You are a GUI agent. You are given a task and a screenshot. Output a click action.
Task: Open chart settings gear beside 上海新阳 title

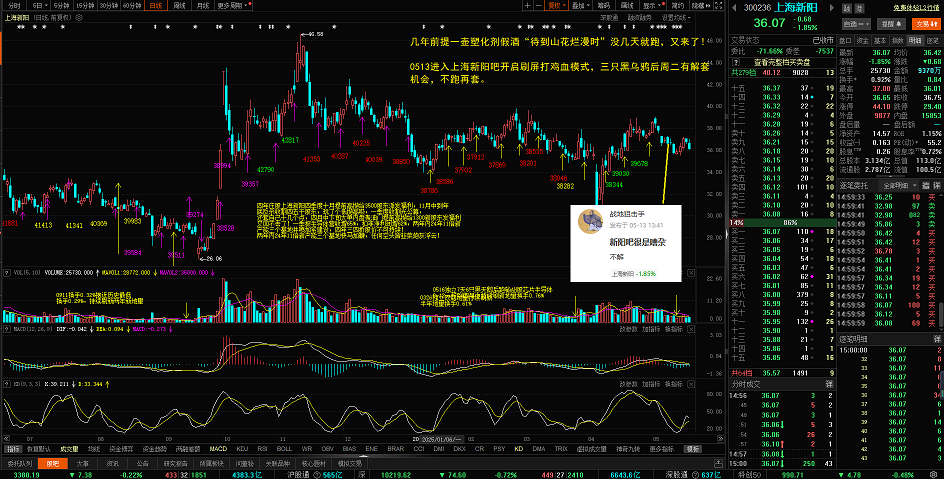[79, 17]
